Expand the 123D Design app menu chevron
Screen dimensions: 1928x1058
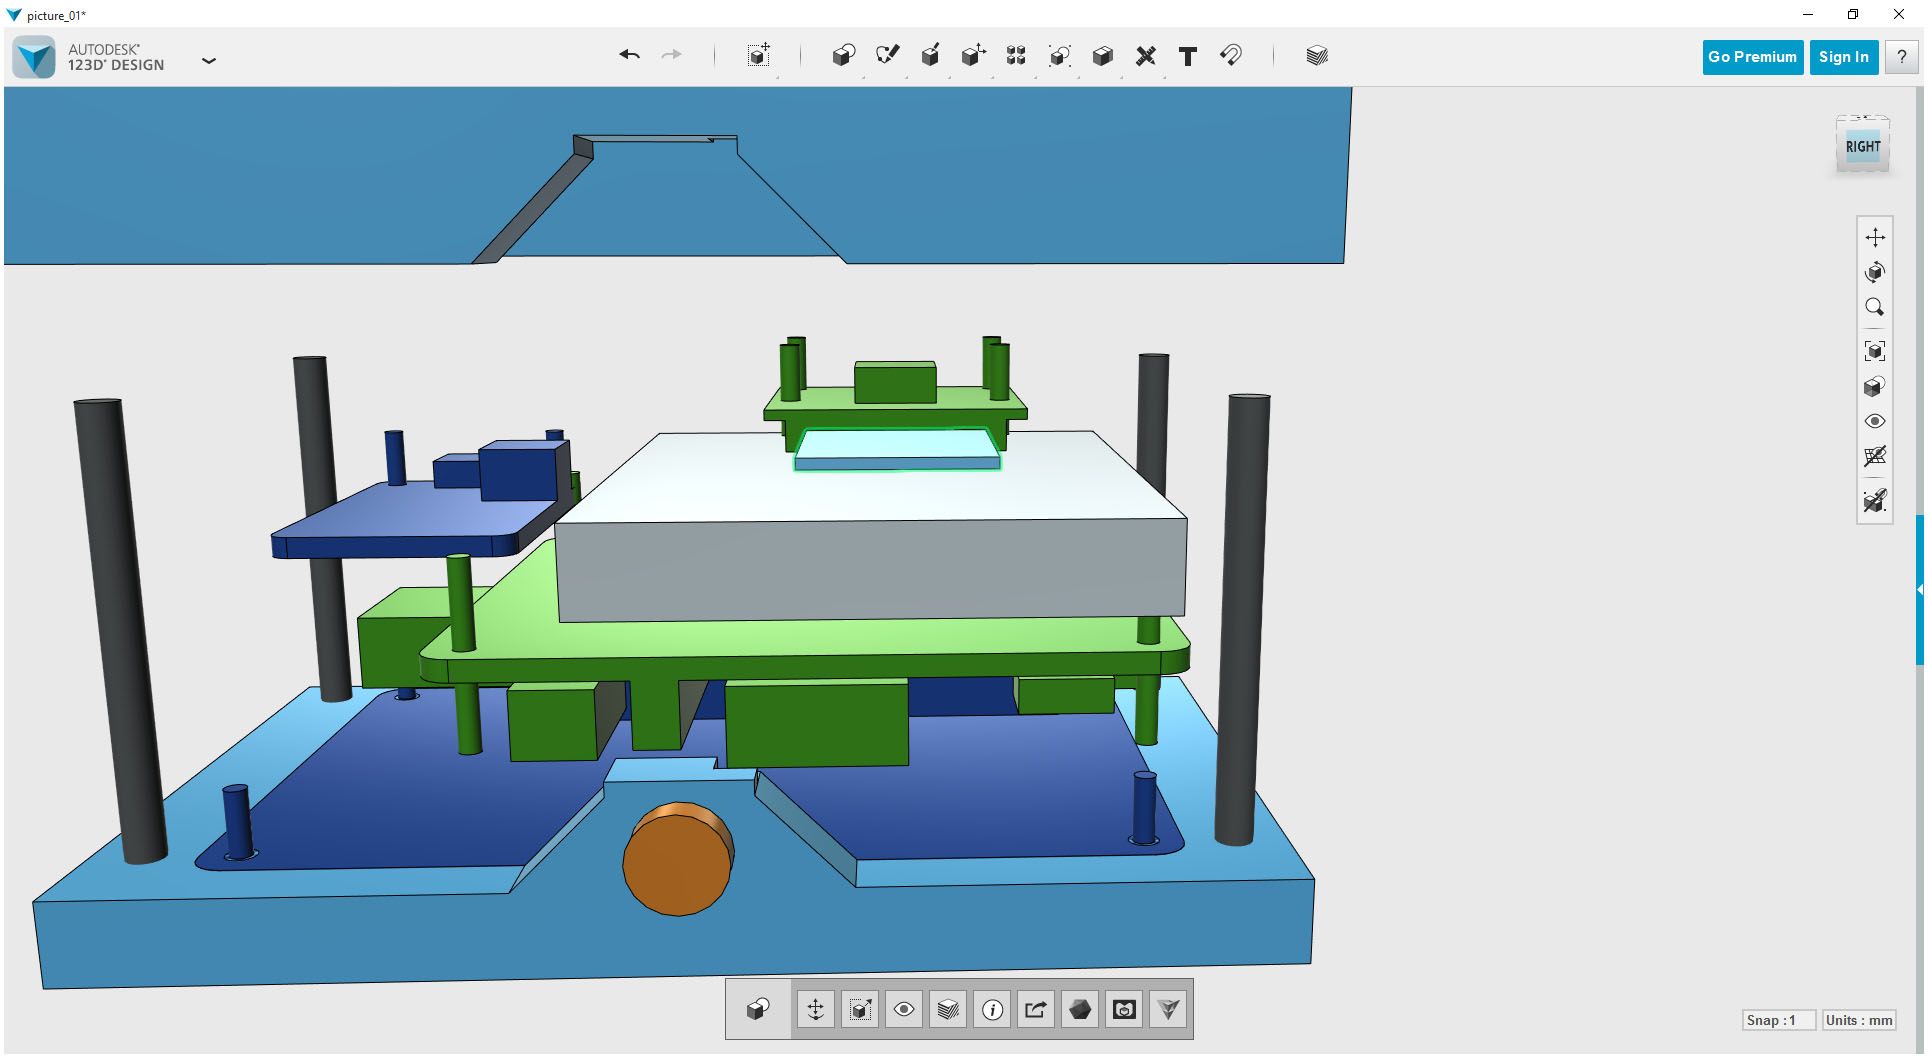pos(209,61)
